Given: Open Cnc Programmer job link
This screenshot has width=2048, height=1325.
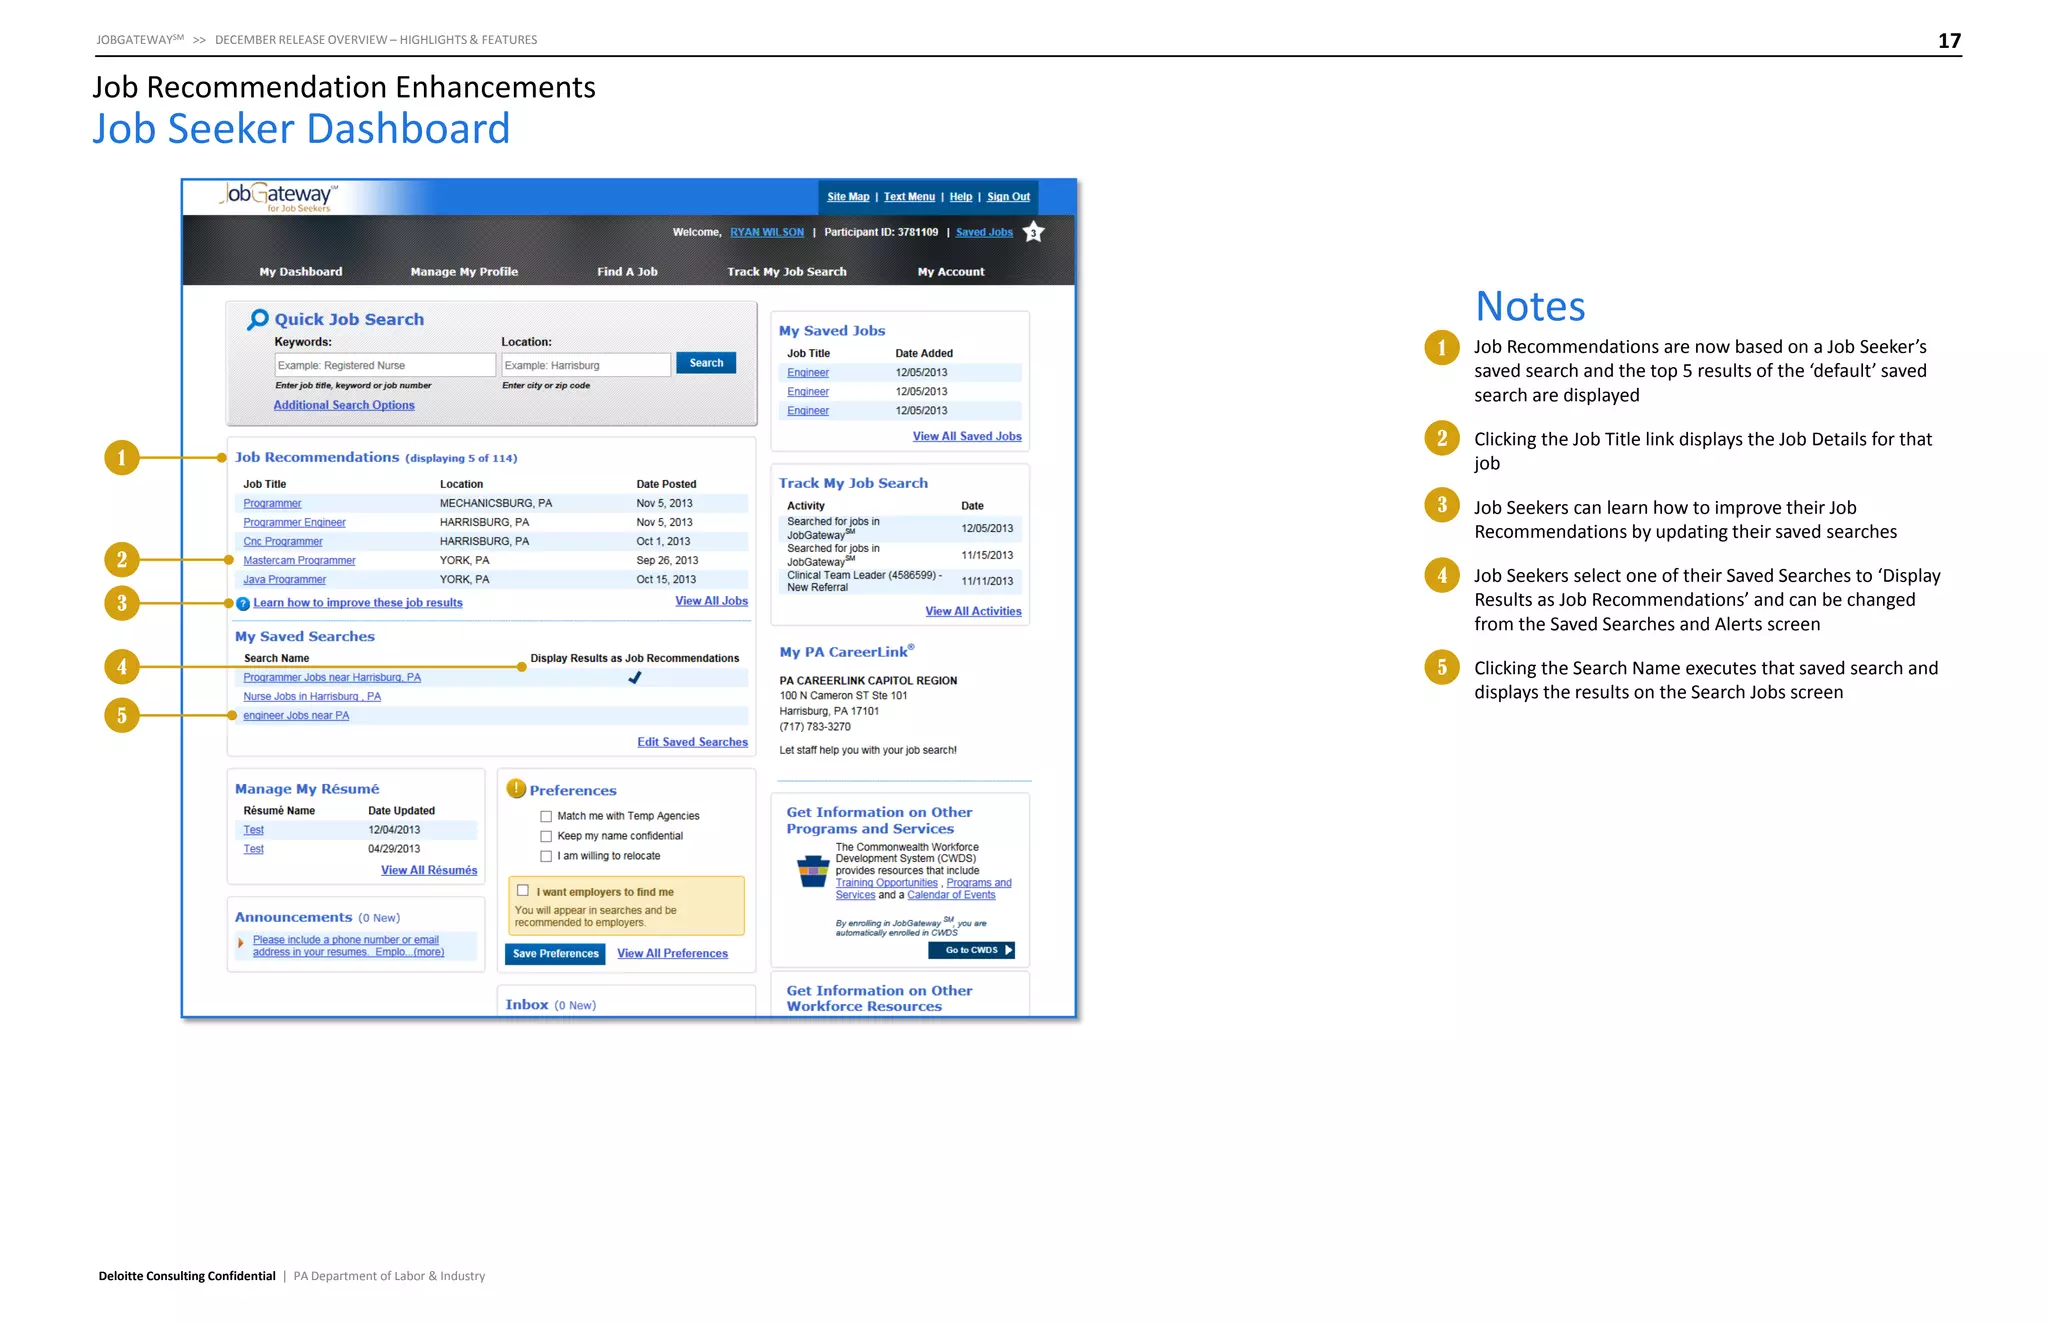Looking at the screenshot, I should 283,542.
